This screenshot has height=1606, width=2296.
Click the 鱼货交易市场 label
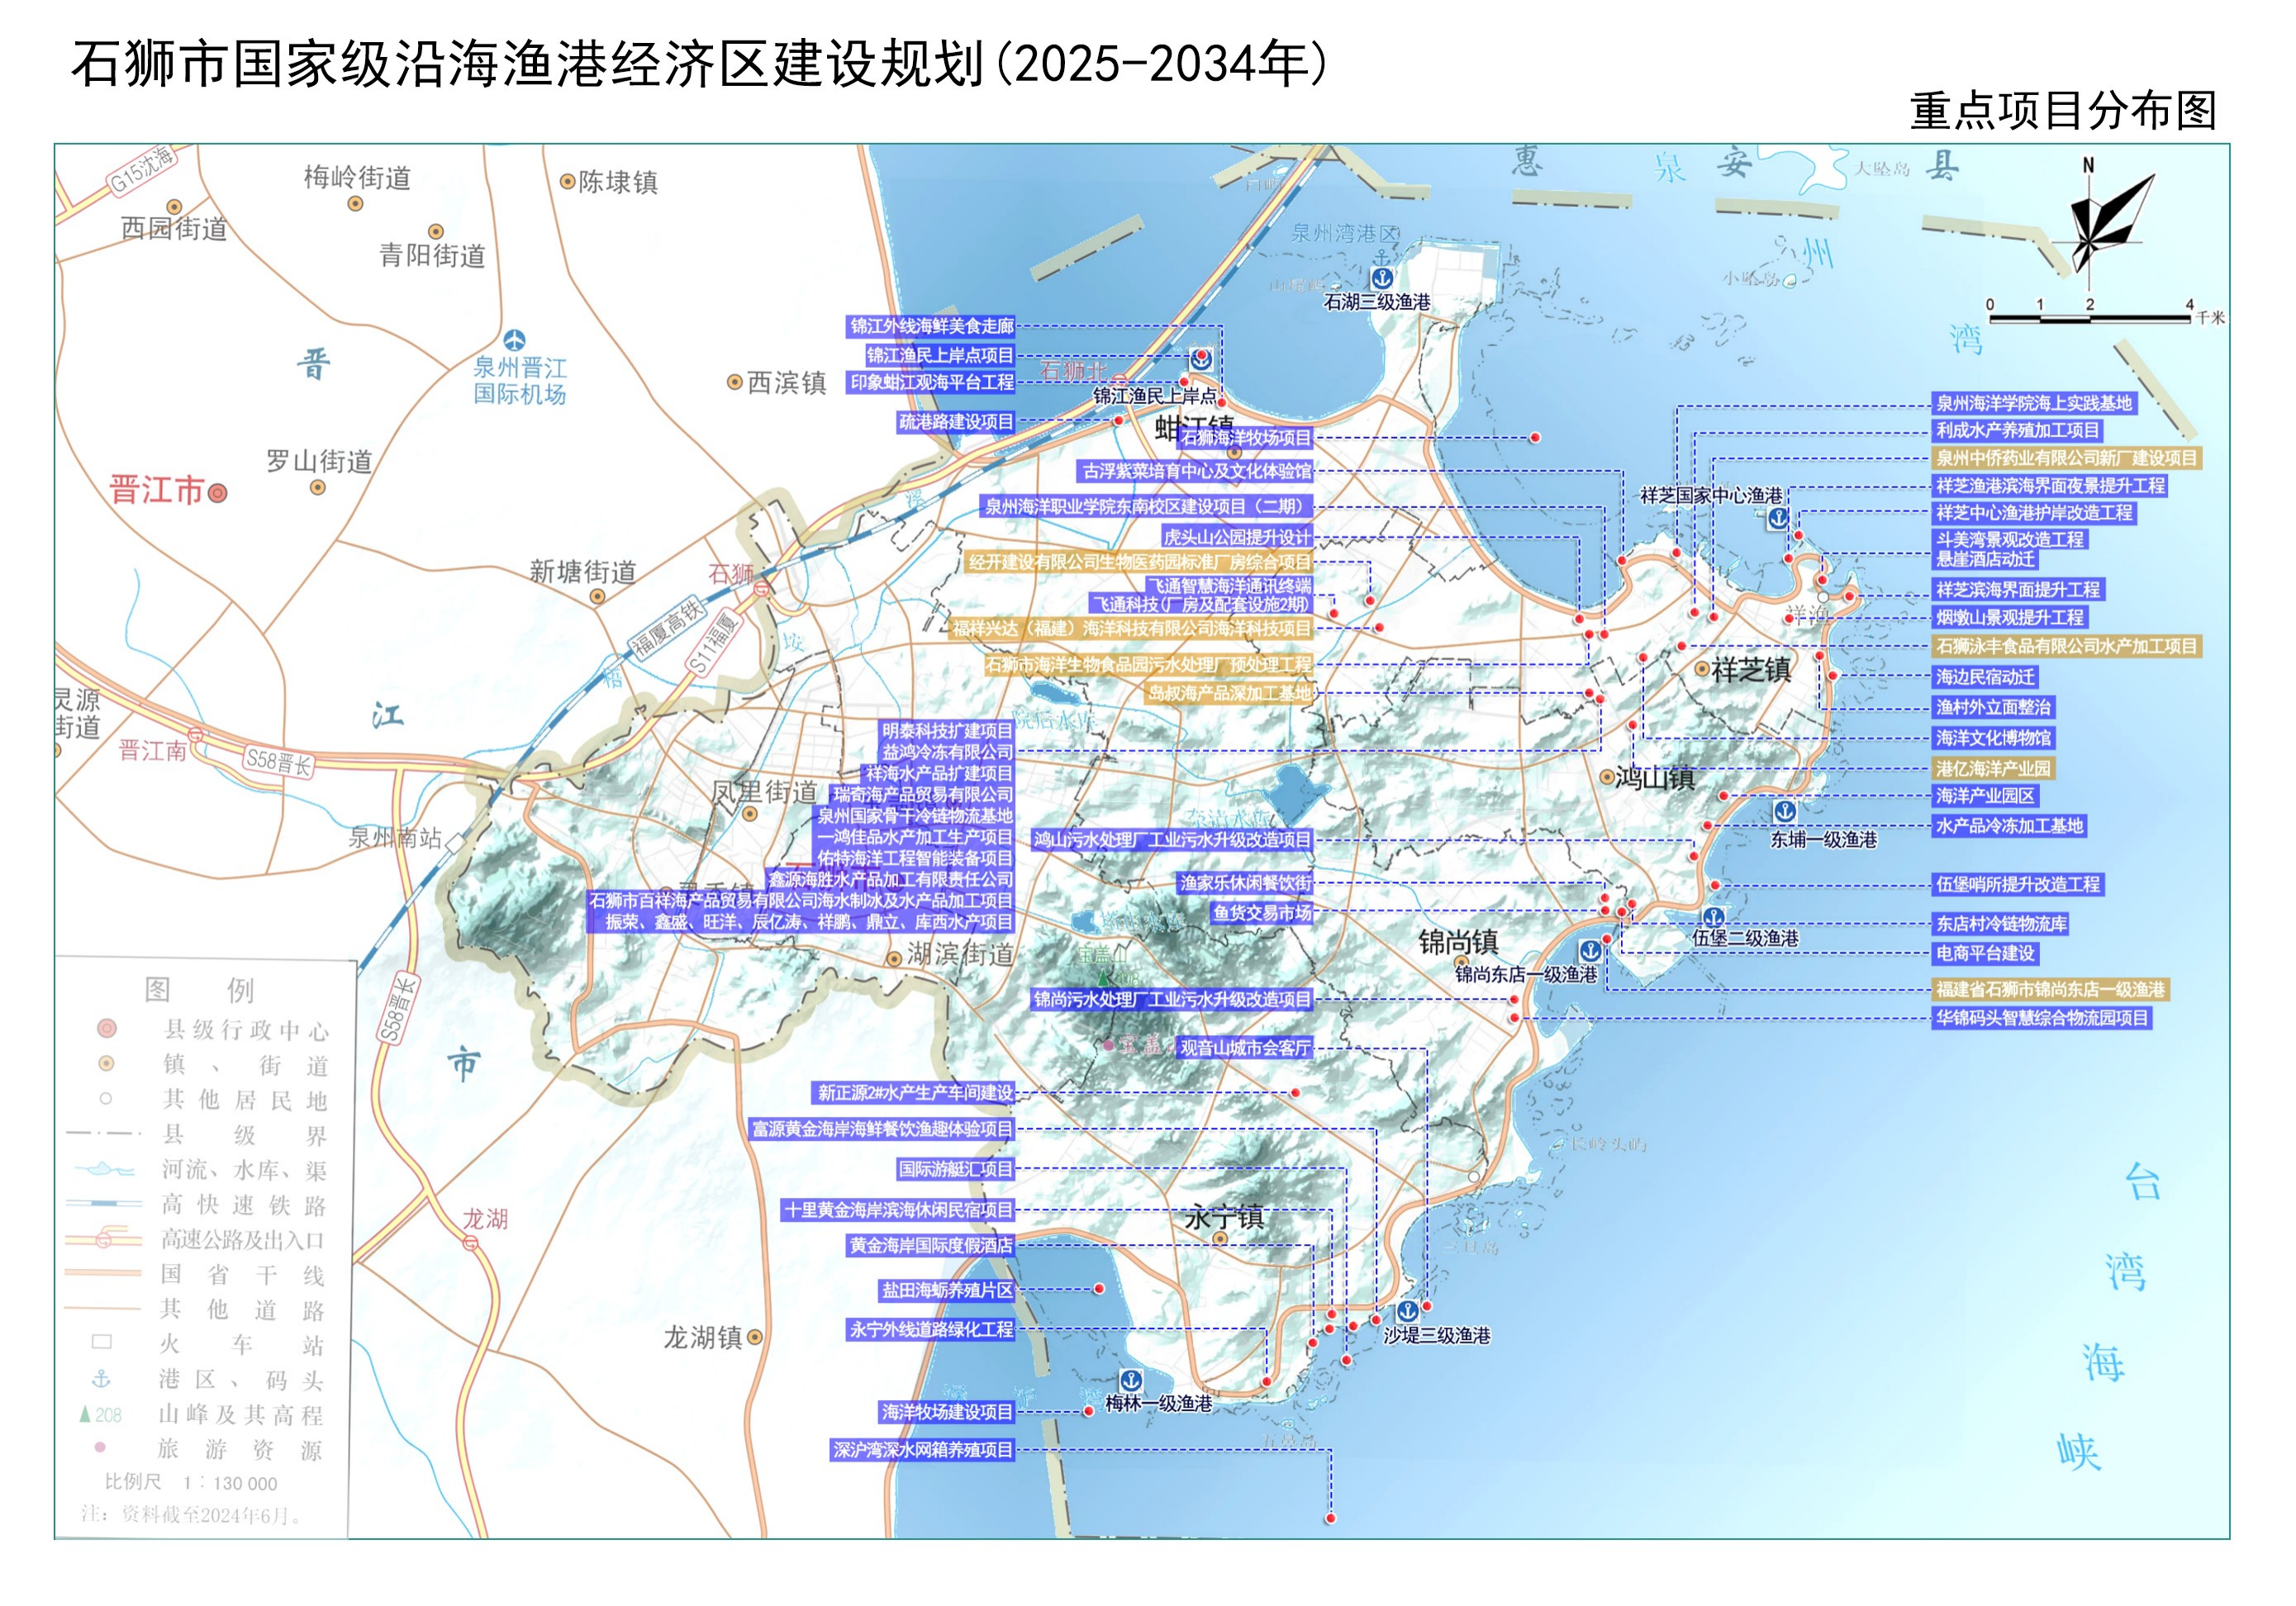point(1262,912)
